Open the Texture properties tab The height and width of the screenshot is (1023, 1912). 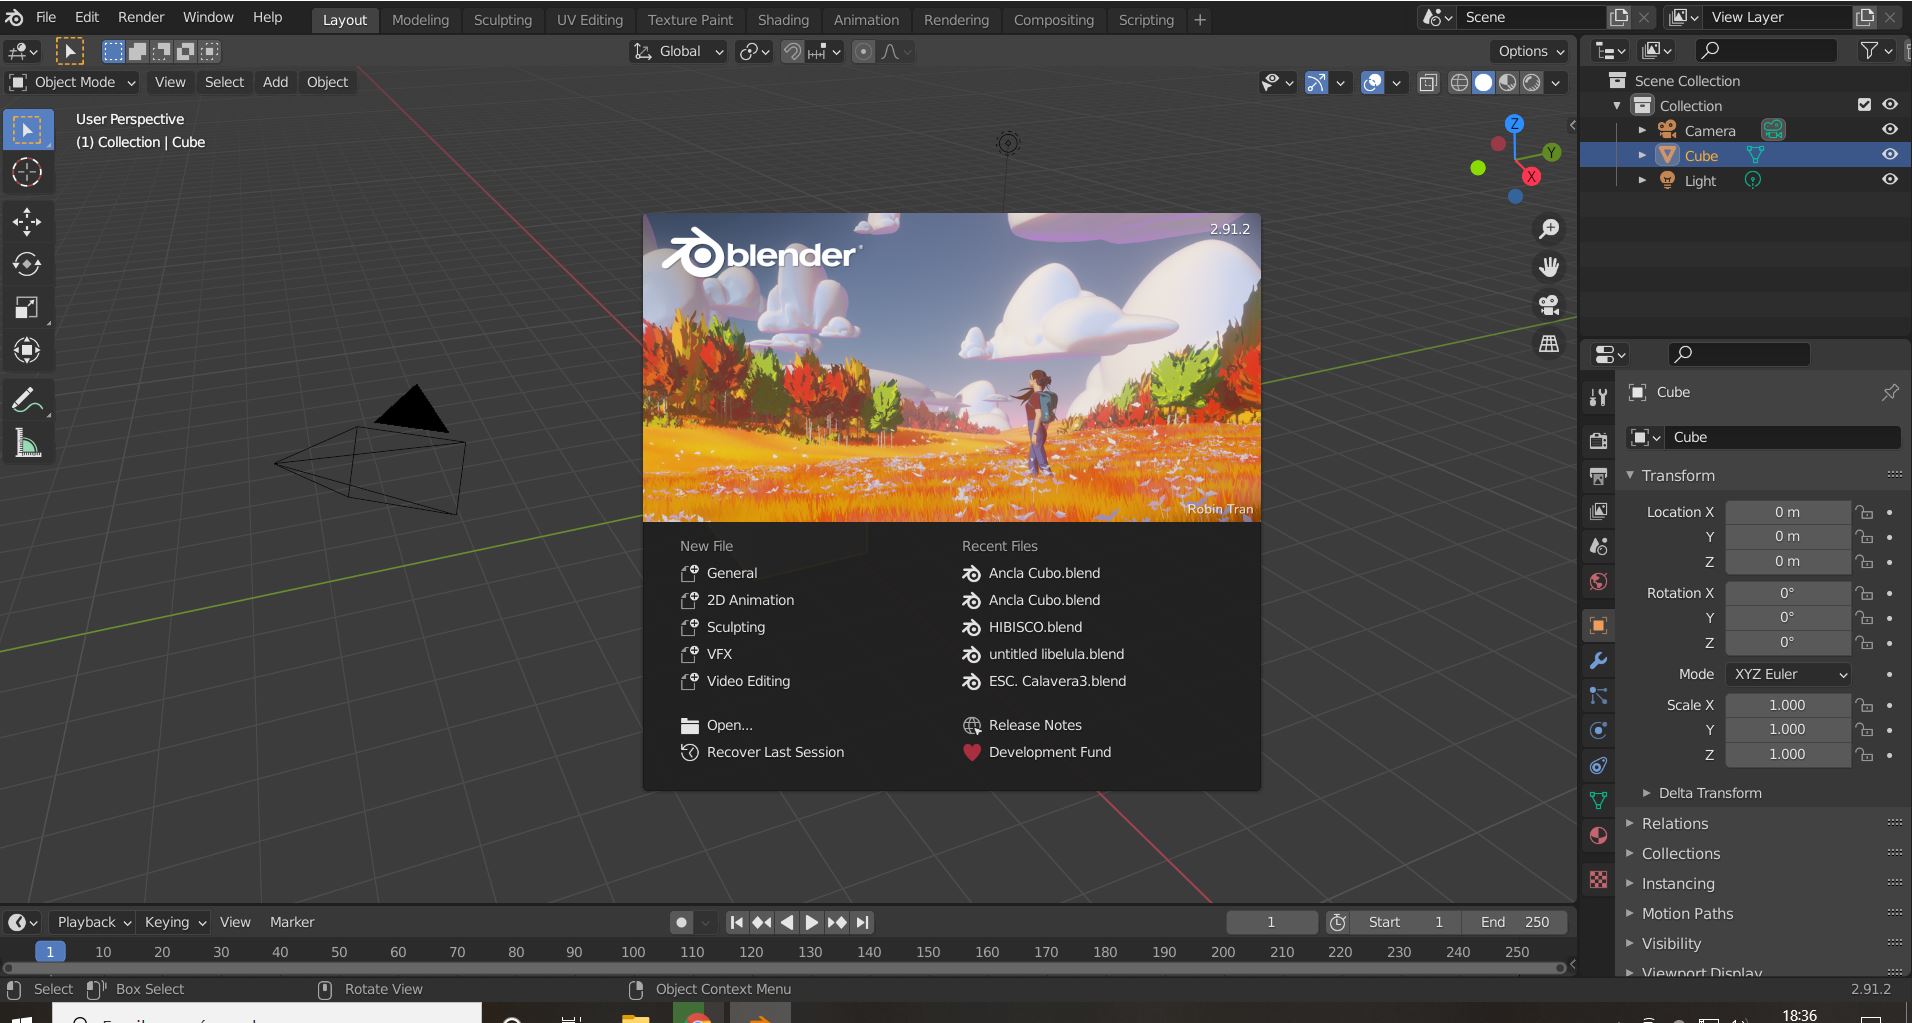tap(1598, 879)
